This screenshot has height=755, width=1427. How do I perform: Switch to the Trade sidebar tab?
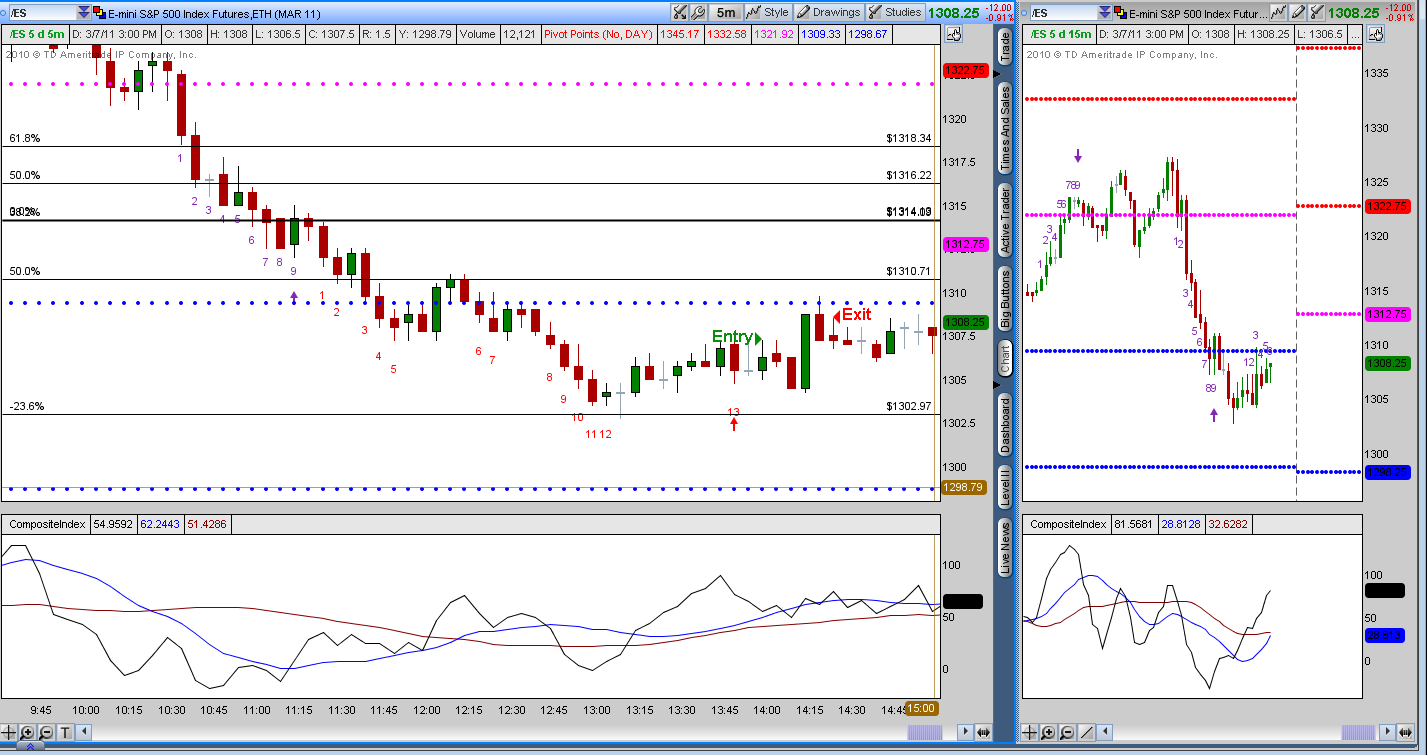(x=1005, y=46)
